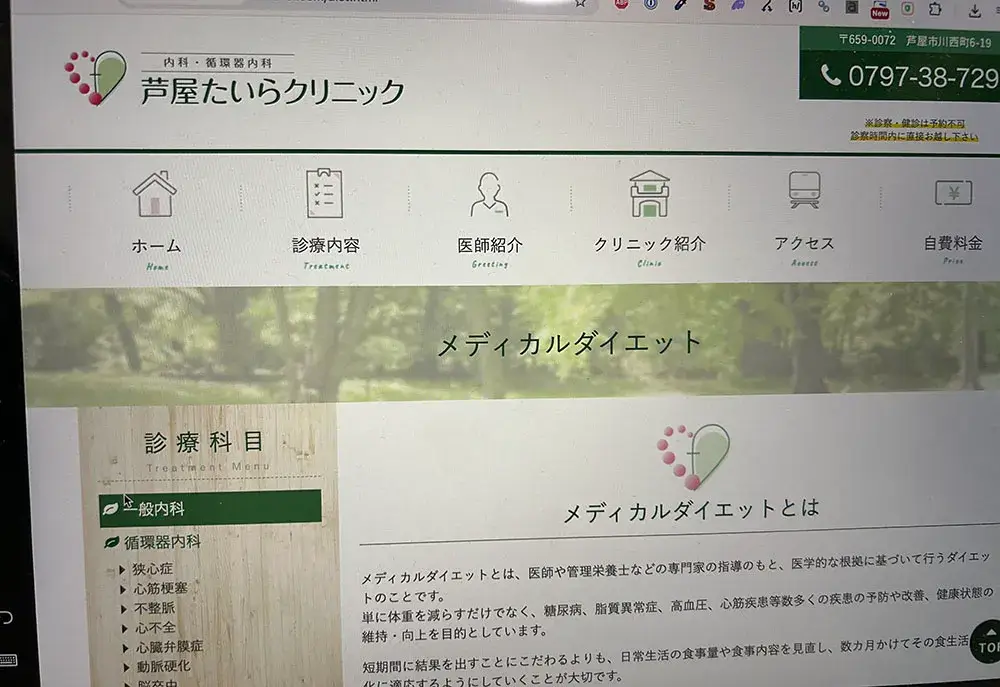Click the doctor silhouette icon for 医師紹介
This screenshot has height=687, width=1000.
point(489,195)
